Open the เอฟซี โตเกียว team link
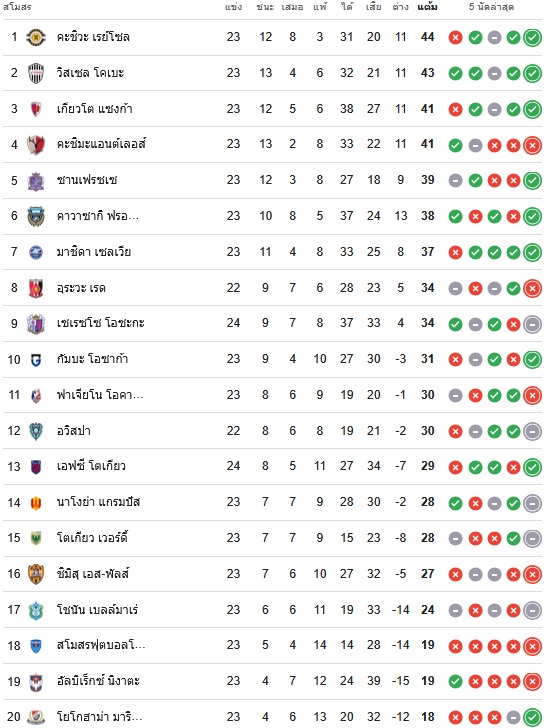549x728 pixels. coord(91,466)
